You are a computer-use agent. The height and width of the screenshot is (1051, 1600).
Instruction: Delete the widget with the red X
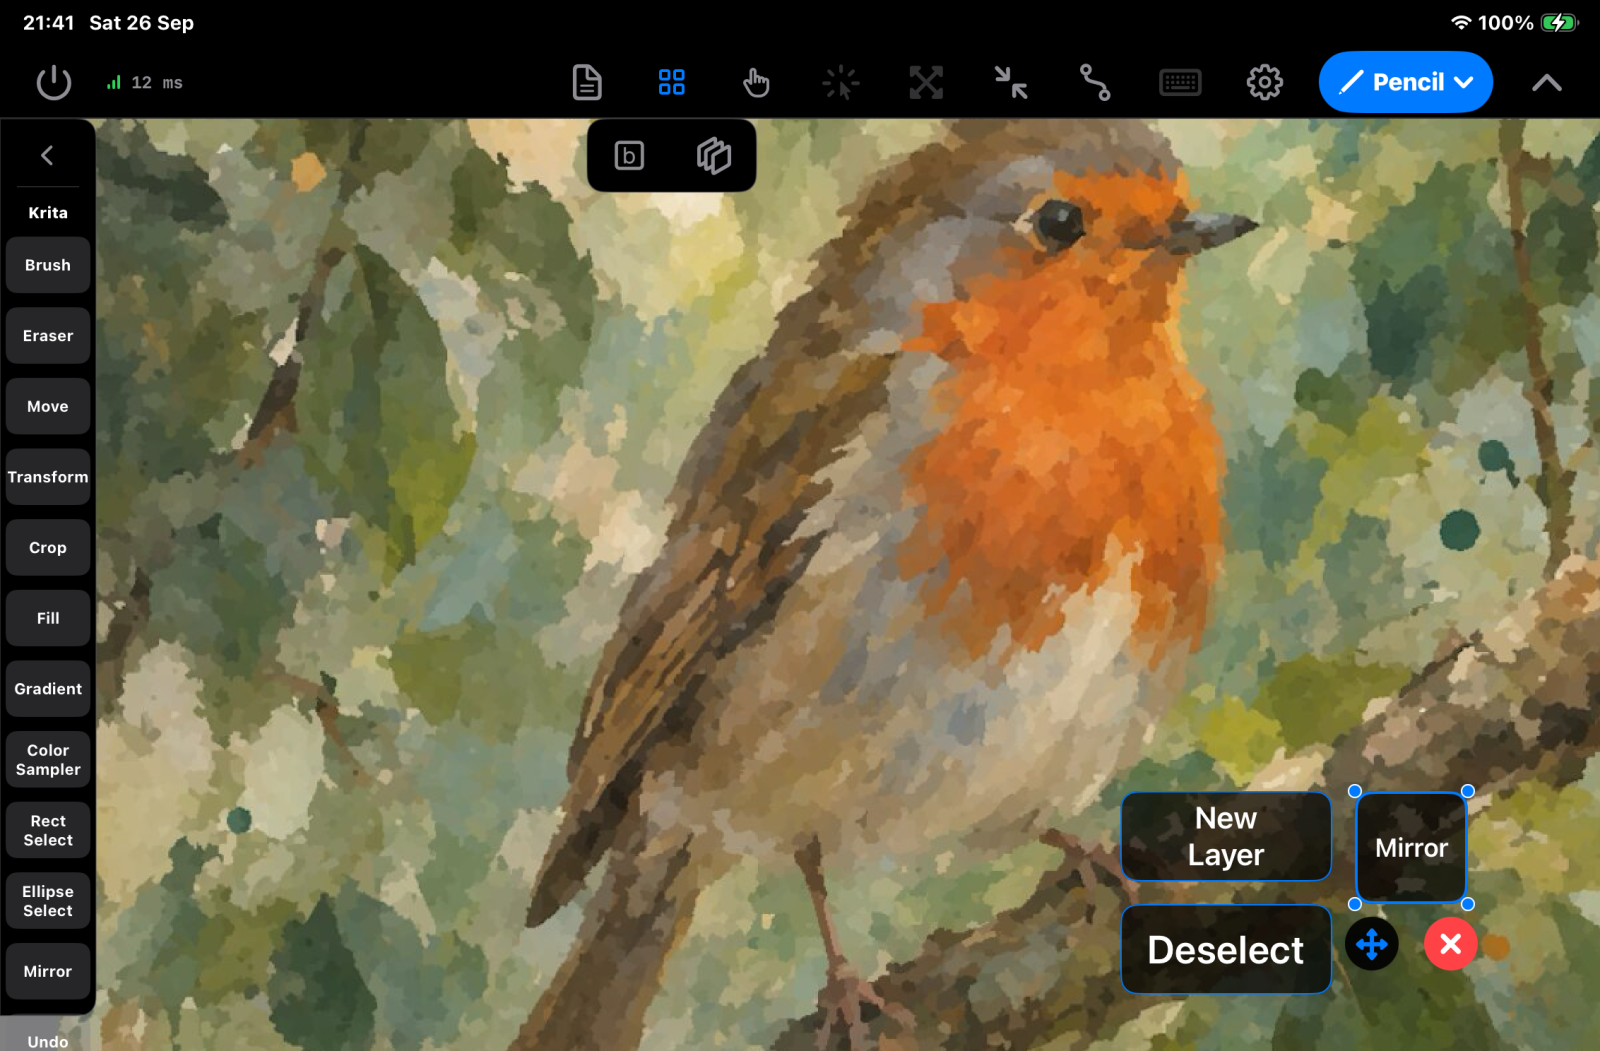point(1451,944)
